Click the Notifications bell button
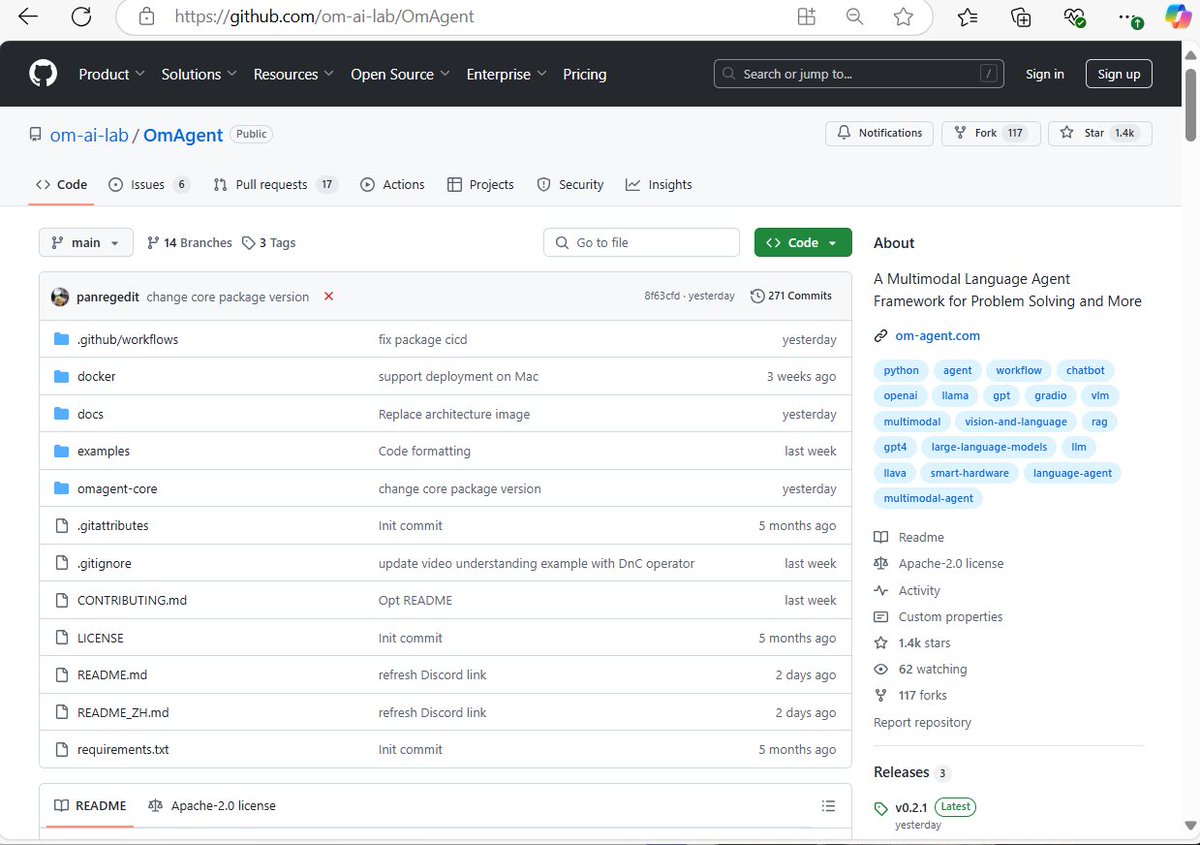Viewport: 1200px width, 845px height. pos(880,133)
